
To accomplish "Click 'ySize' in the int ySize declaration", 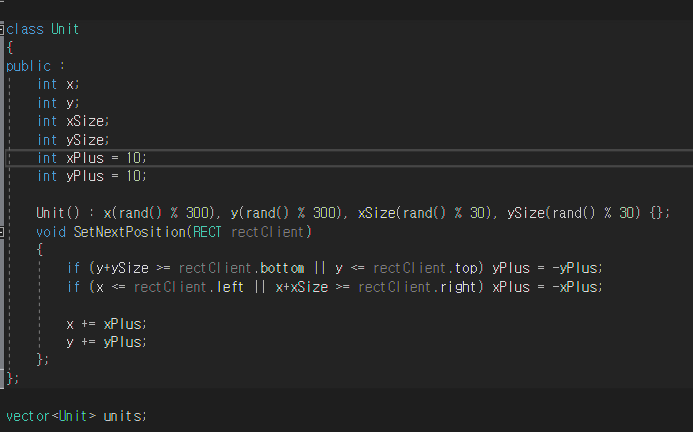I will [85, 140].
